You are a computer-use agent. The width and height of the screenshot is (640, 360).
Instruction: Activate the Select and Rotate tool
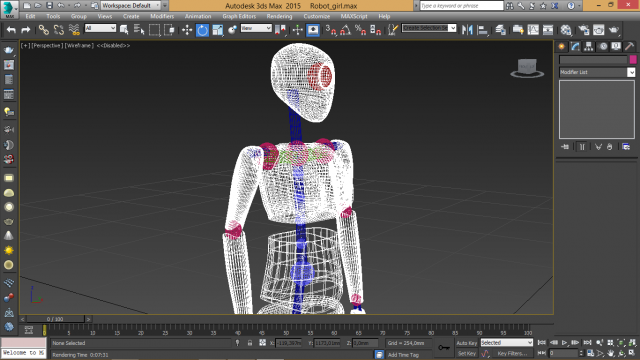tap(202, 30)
